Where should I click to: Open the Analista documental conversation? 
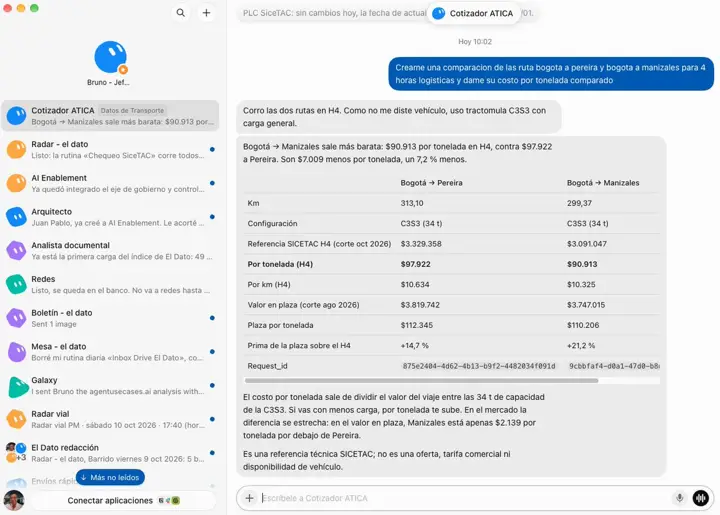pos(110,251)
